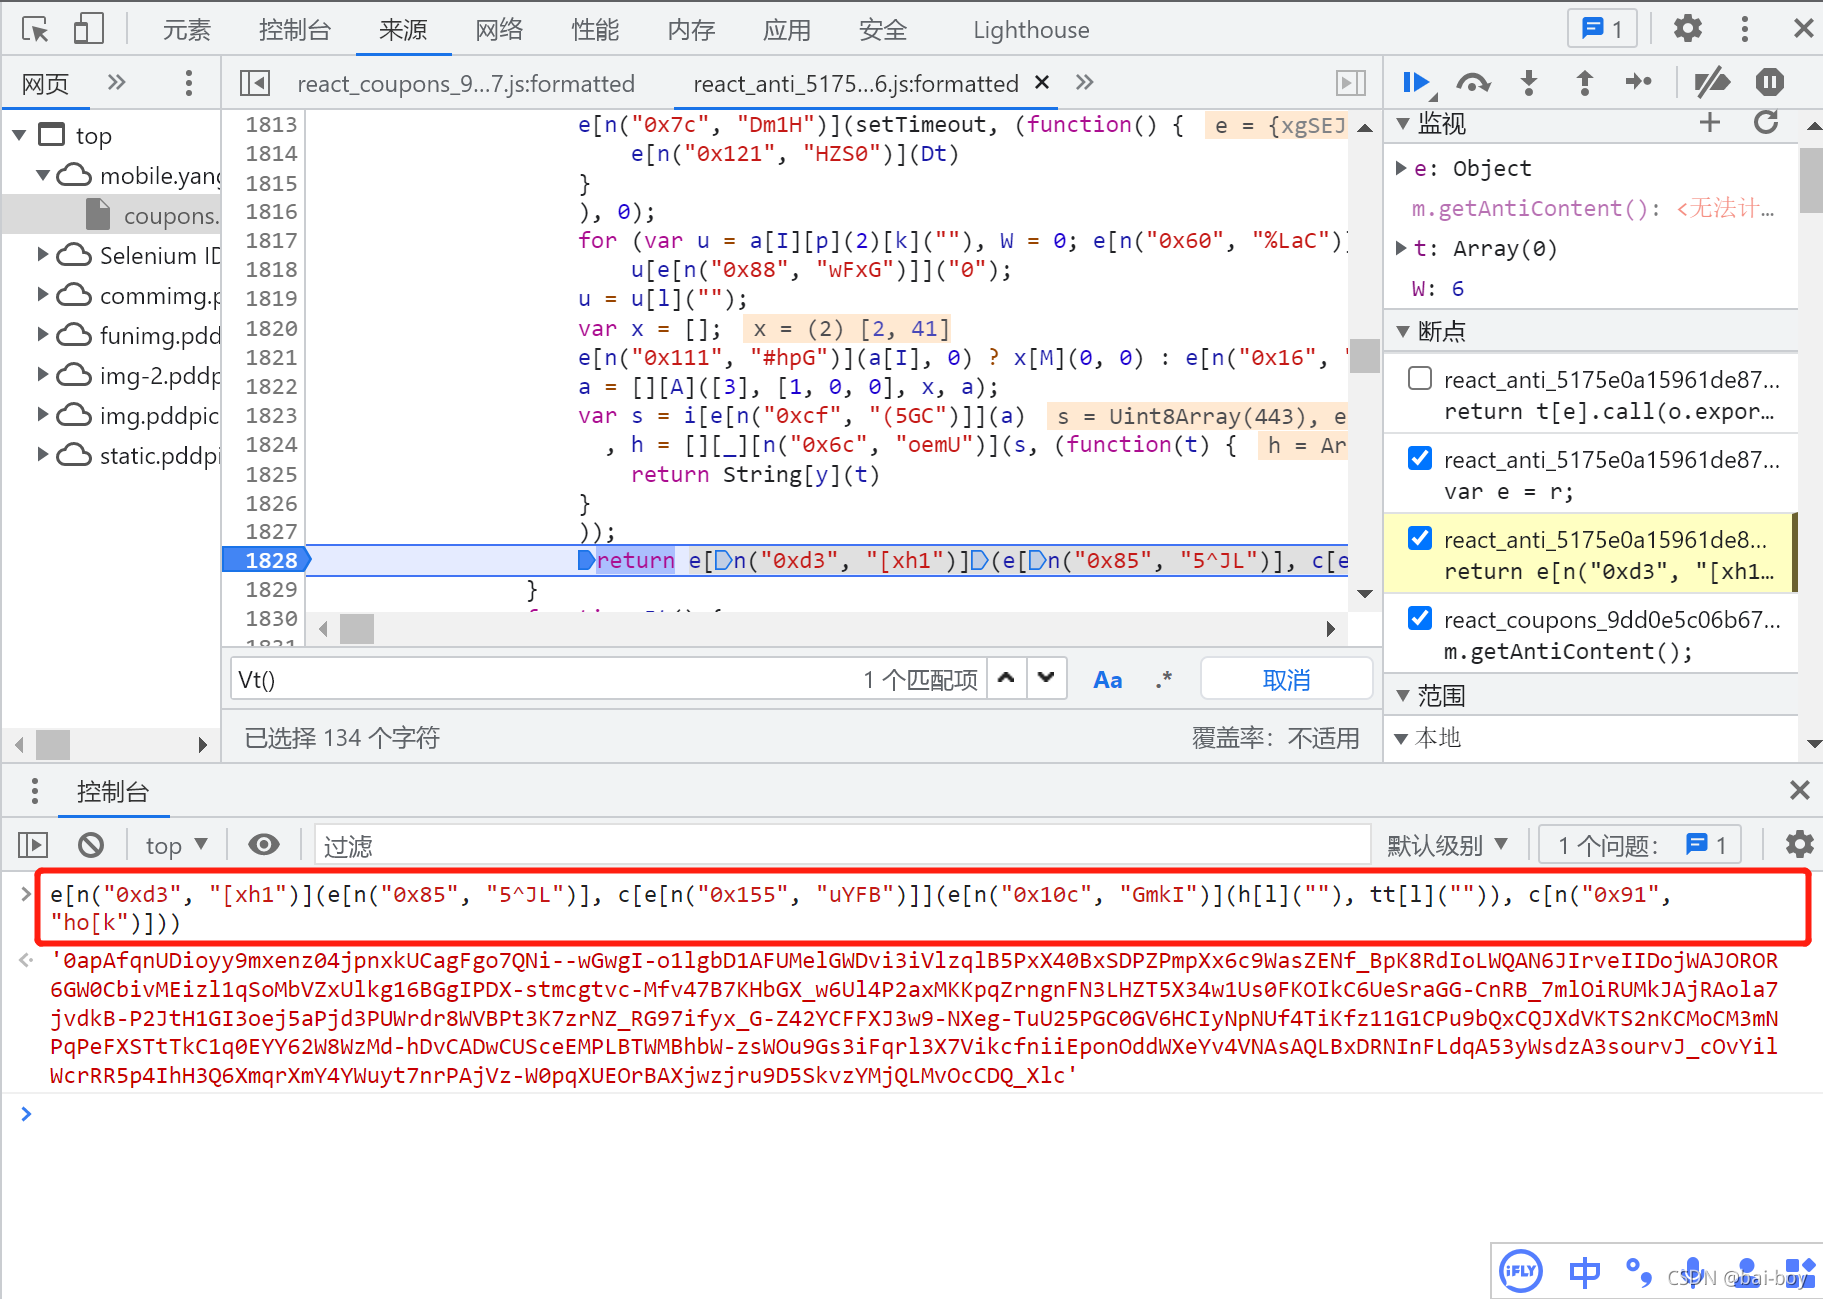
Task: Collapse the 监视 watch section
Action: click(x=1403, y=124)
